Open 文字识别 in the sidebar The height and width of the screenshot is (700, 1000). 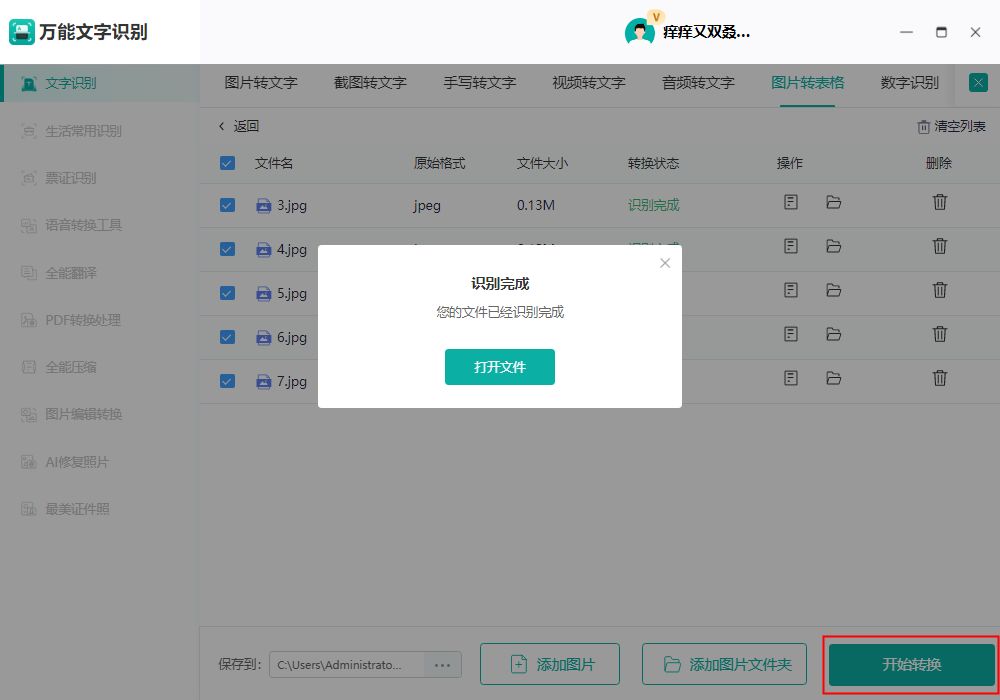click(99, 83)
